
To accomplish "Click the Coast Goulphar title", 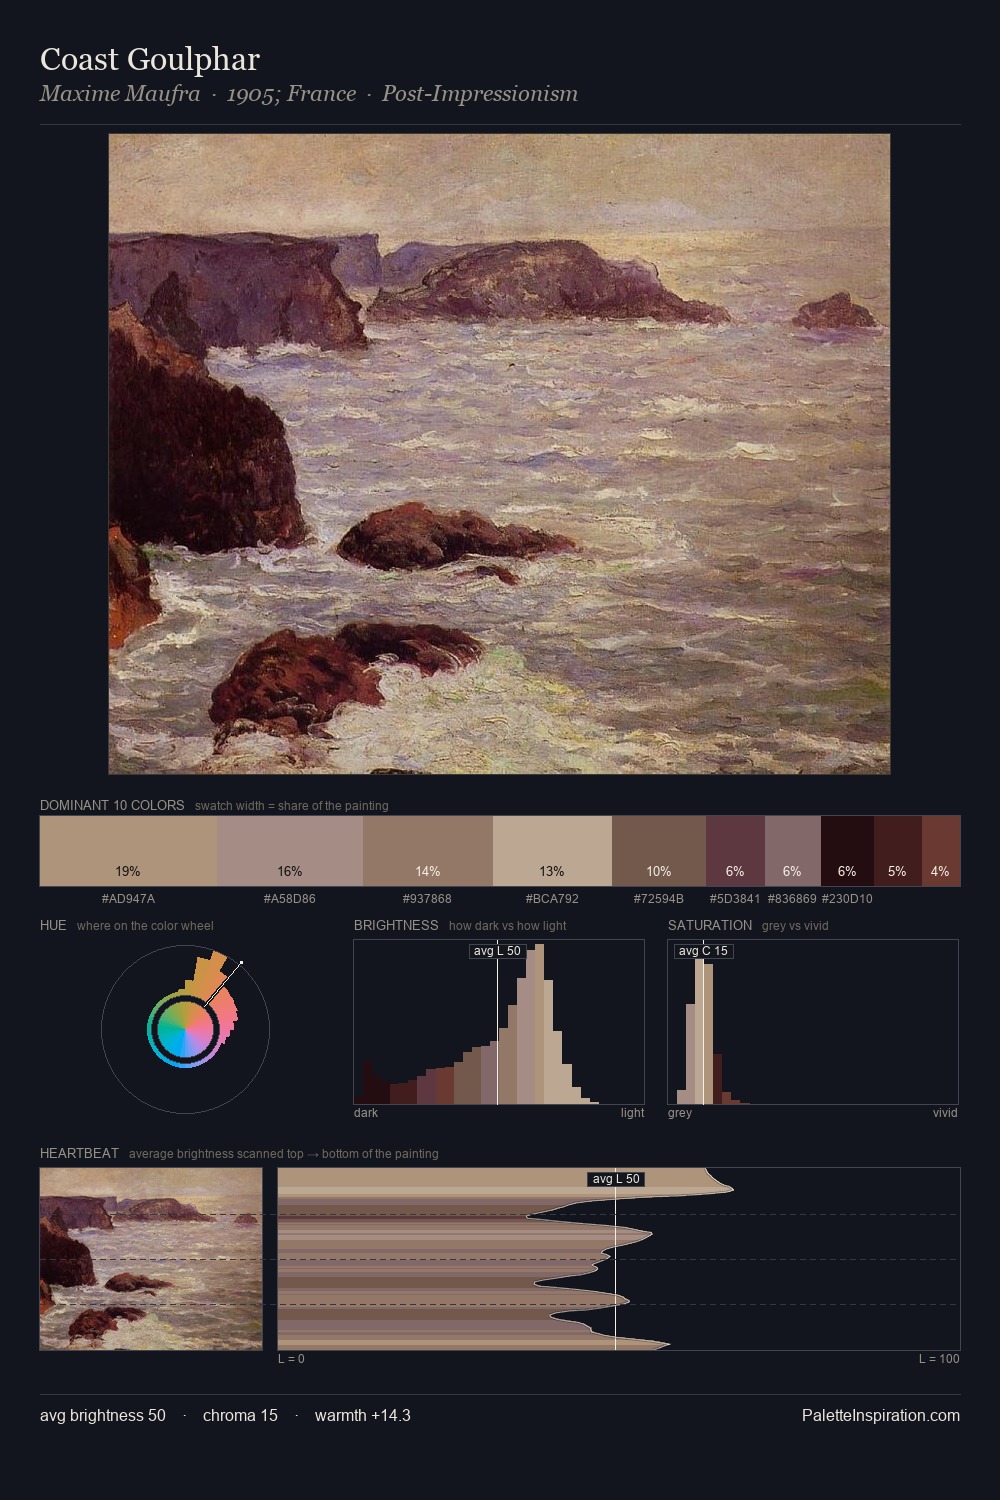I will point(150,60).
